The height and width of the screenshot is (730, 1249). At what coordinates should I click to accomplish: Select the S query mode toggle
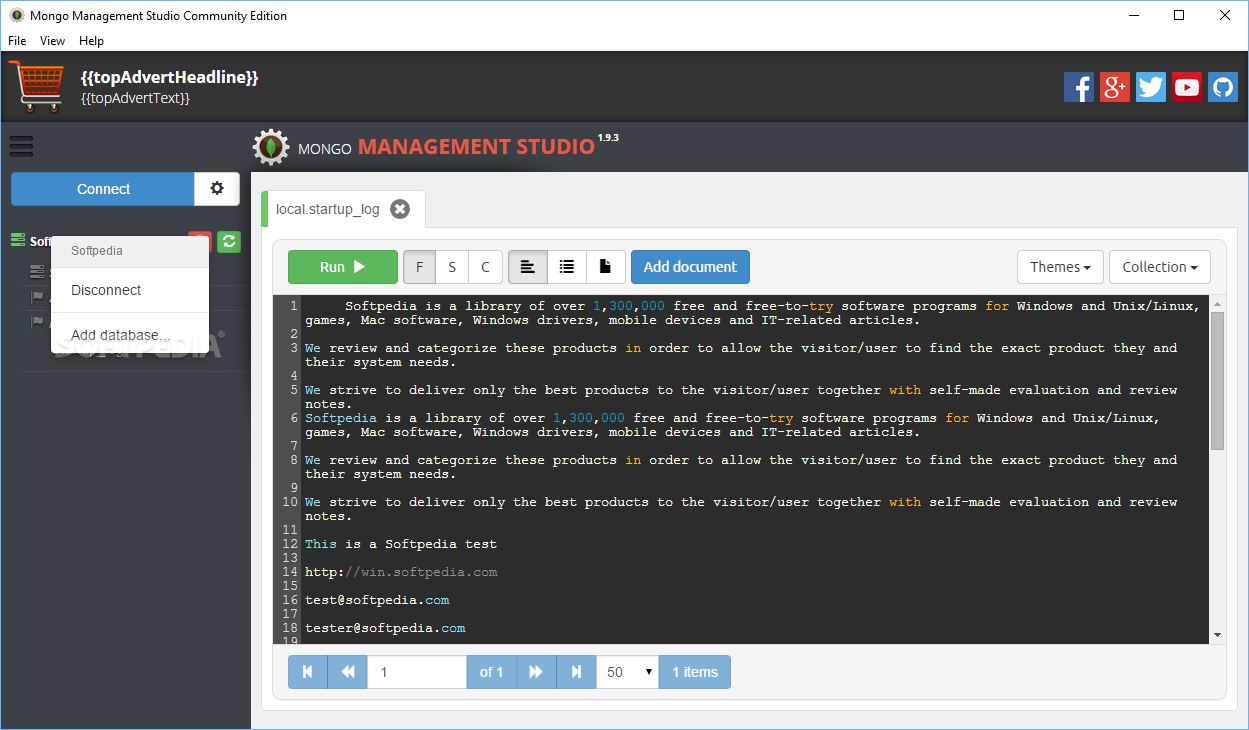coord(452,267)
